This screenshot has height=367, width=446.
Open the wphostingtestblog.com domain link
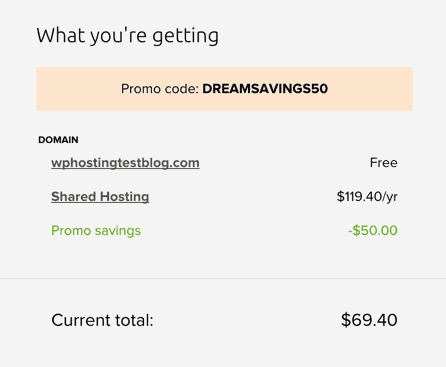tap(125, 163)
